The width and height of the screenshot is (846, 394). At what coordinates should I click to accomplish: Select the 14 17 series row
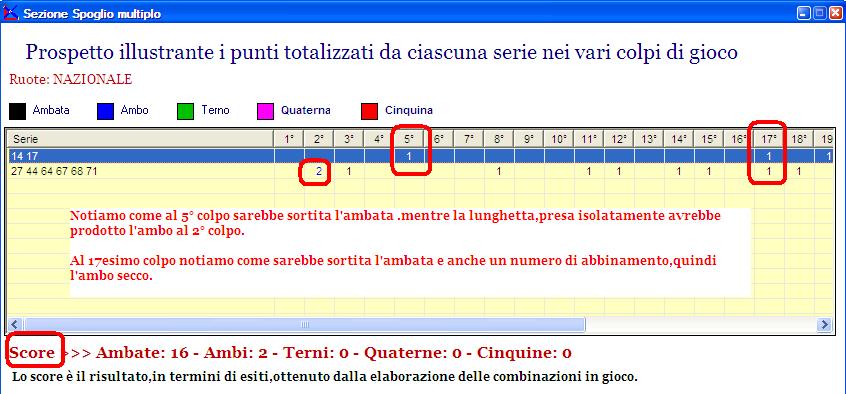420,156
